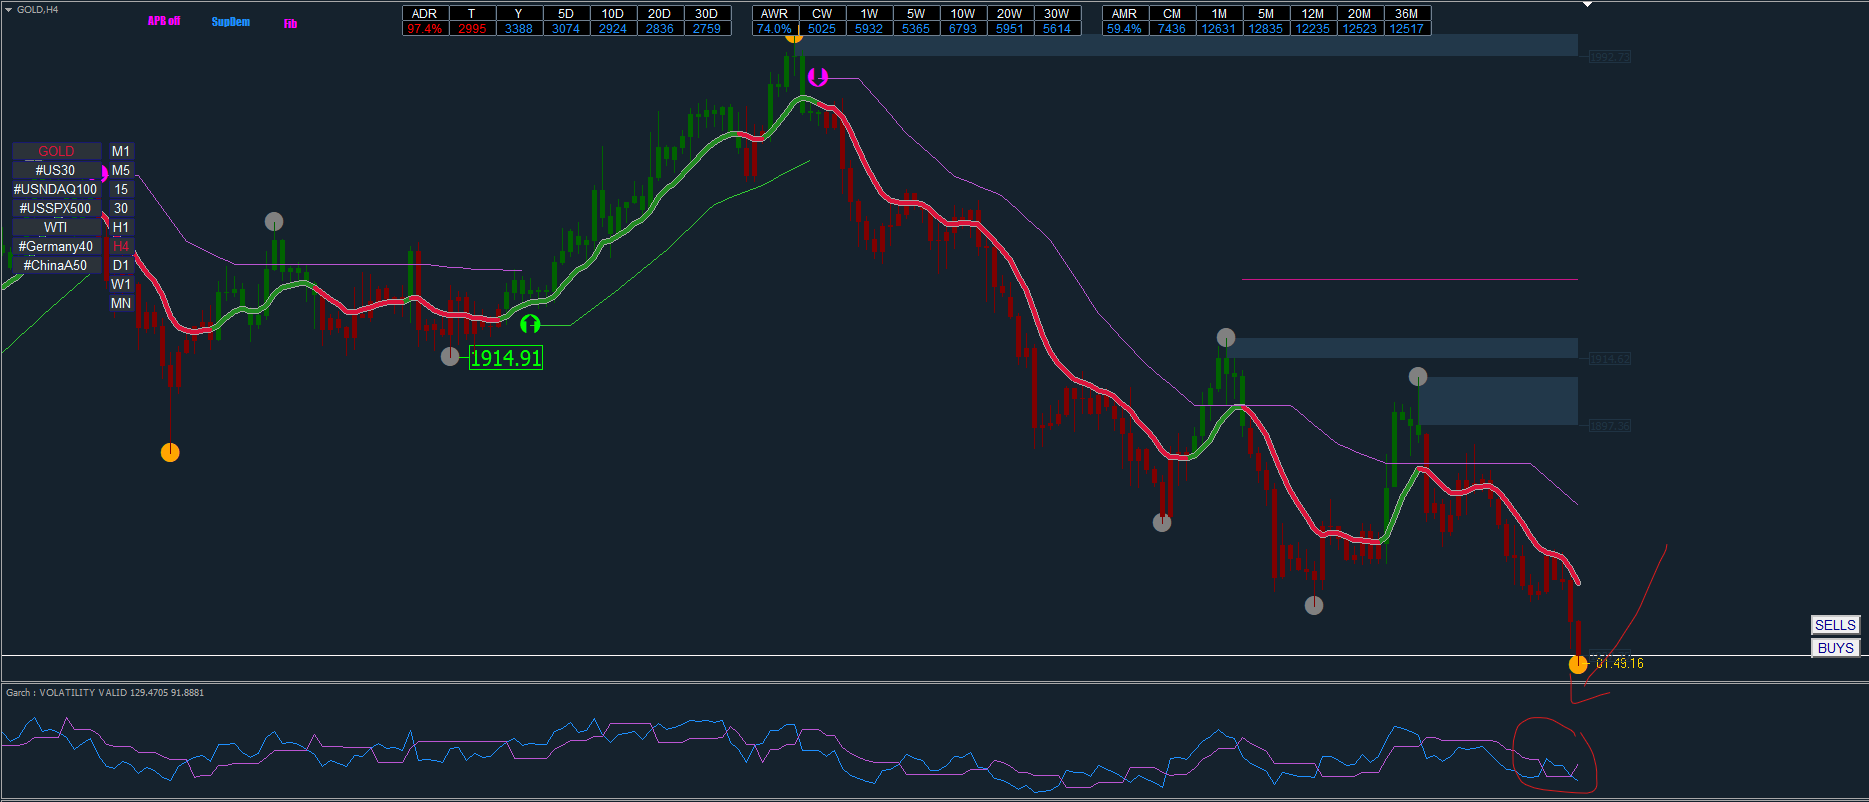Click the 1914.62 zone price label
Viewport: 1869px width, 802px height.
coord(1610,358)
